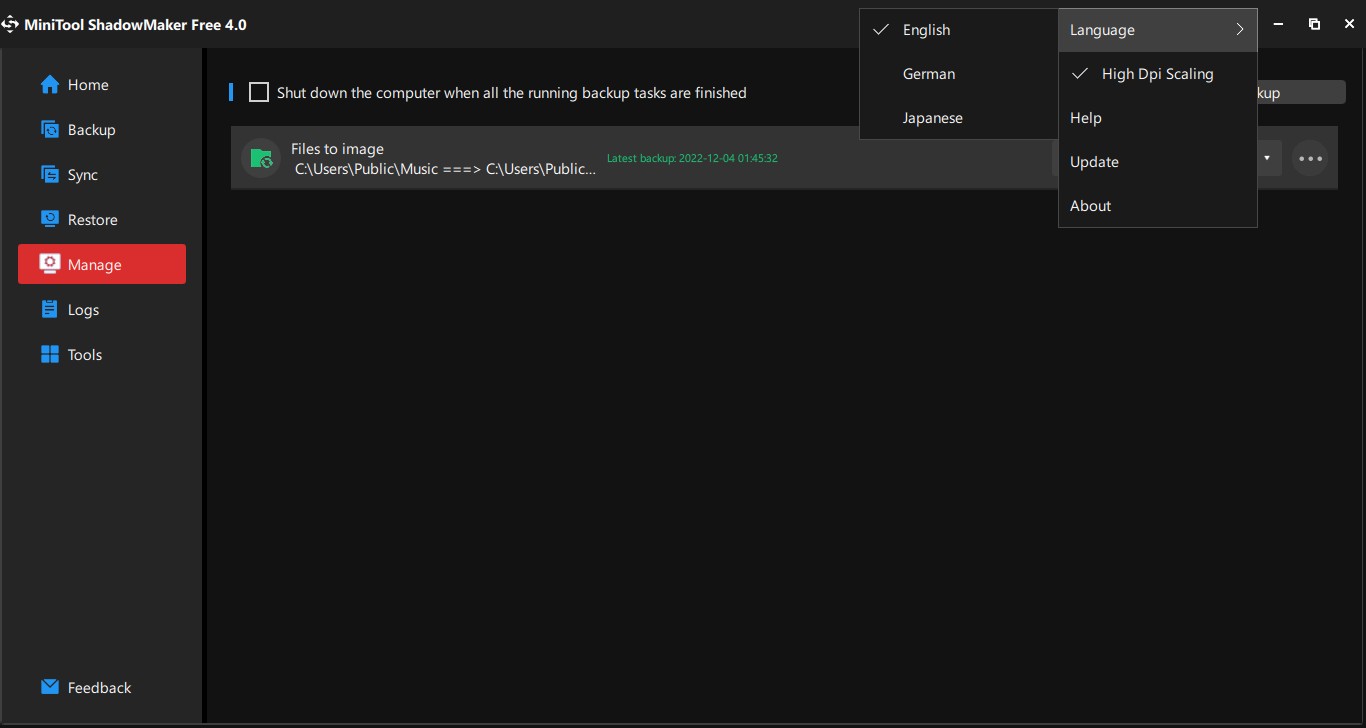Open the About menu entry
Screen dimensions: 1366x728
[1090, 206]
